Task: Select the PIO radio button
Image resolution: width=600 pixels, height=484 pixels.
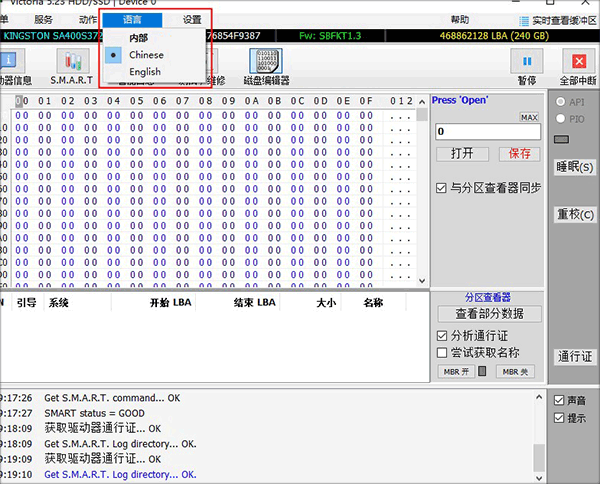Action: (561, 119)
